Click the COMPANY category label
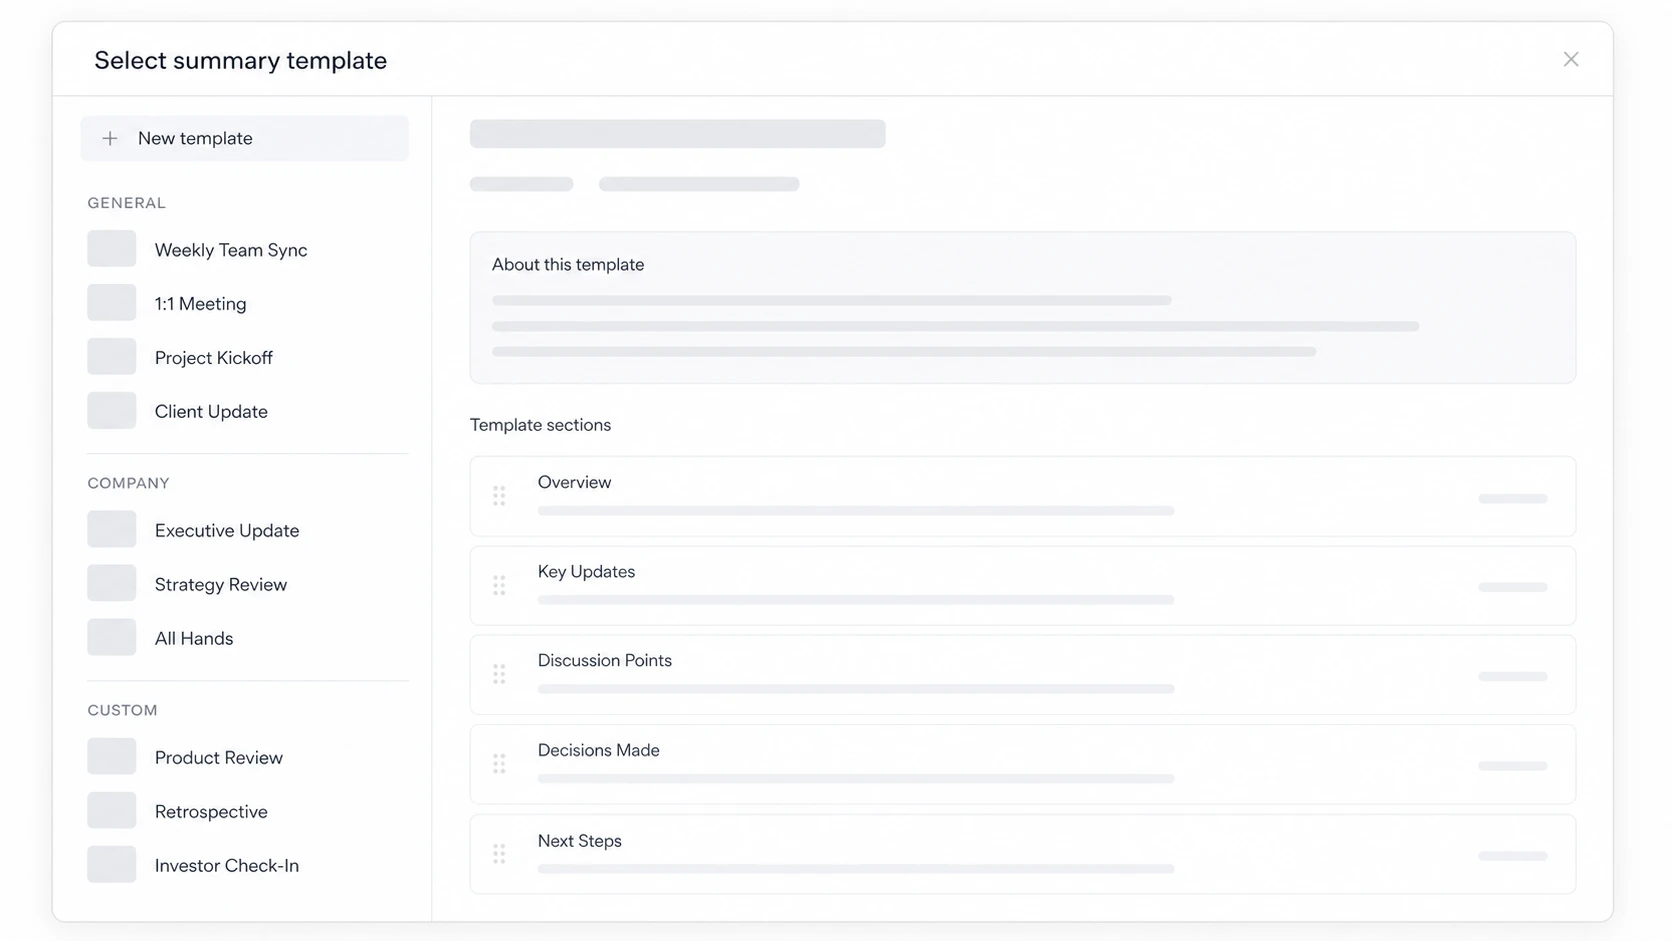This screenshot has height=941, width=1672. (128, 483)
